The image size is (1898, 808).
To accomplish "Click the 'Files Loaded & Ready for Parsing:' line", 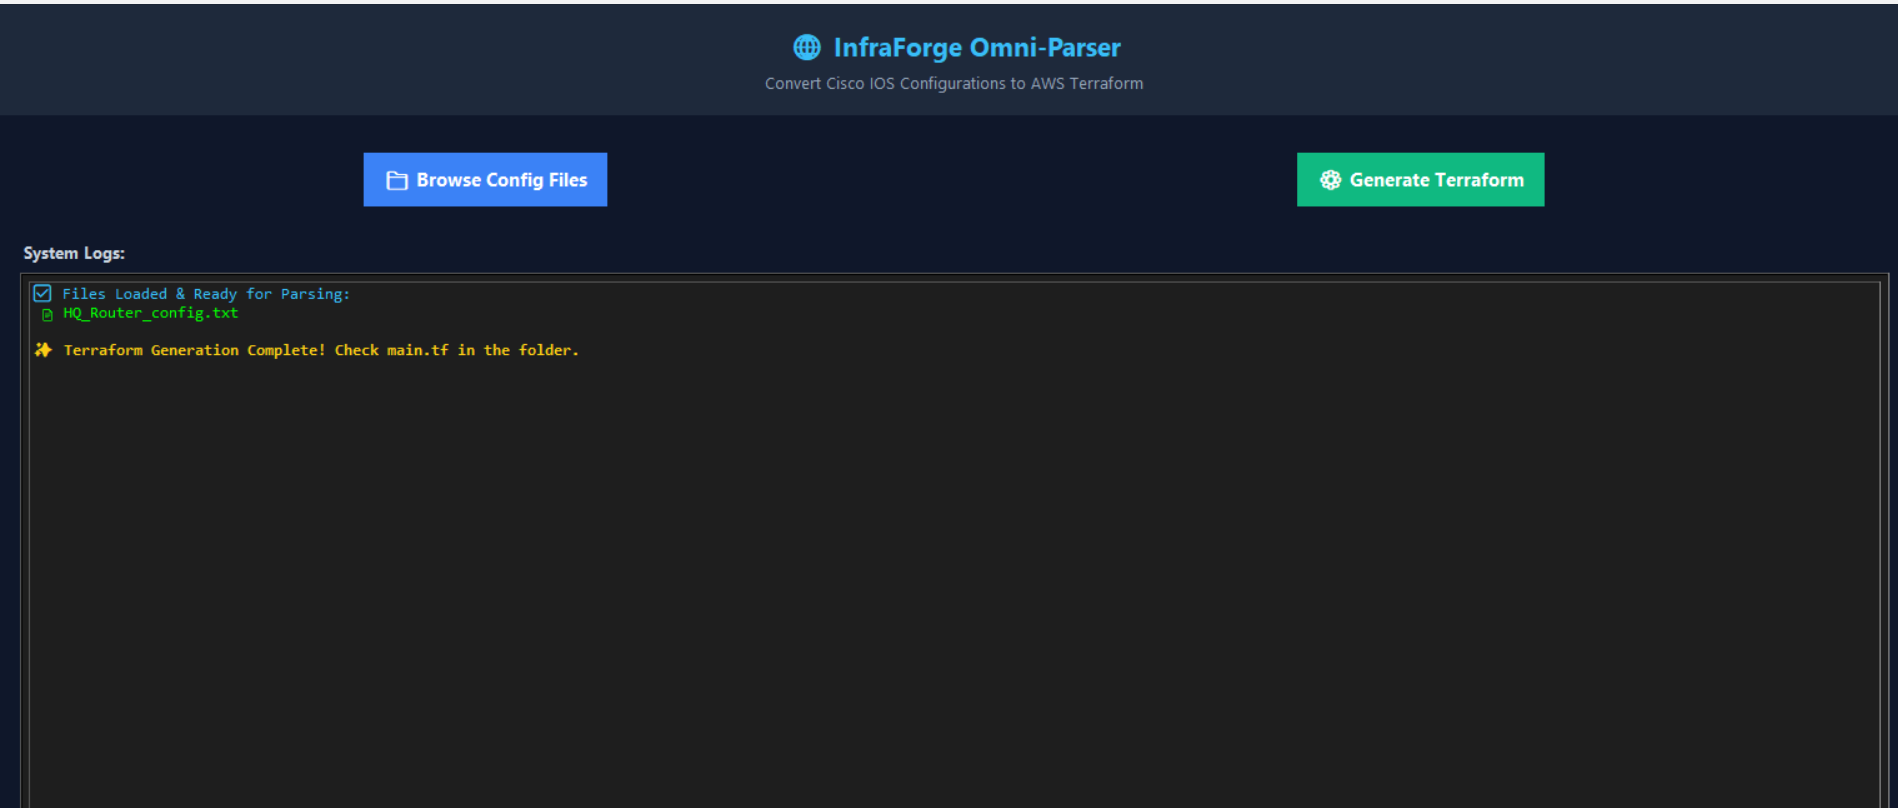I will pos(206,294).
